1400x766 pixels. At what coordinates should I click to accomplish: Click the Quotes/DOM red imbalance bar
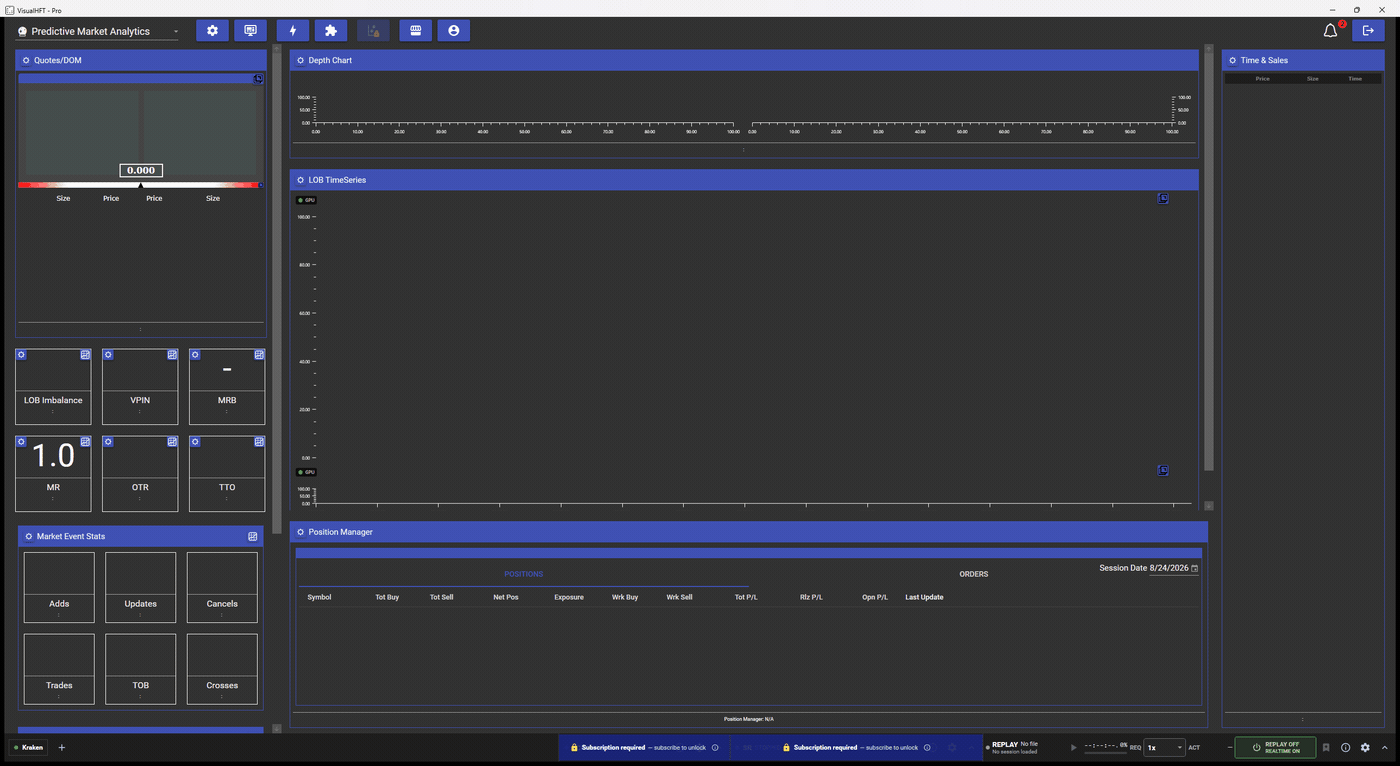pyautogui.click(x=140, y=185)
